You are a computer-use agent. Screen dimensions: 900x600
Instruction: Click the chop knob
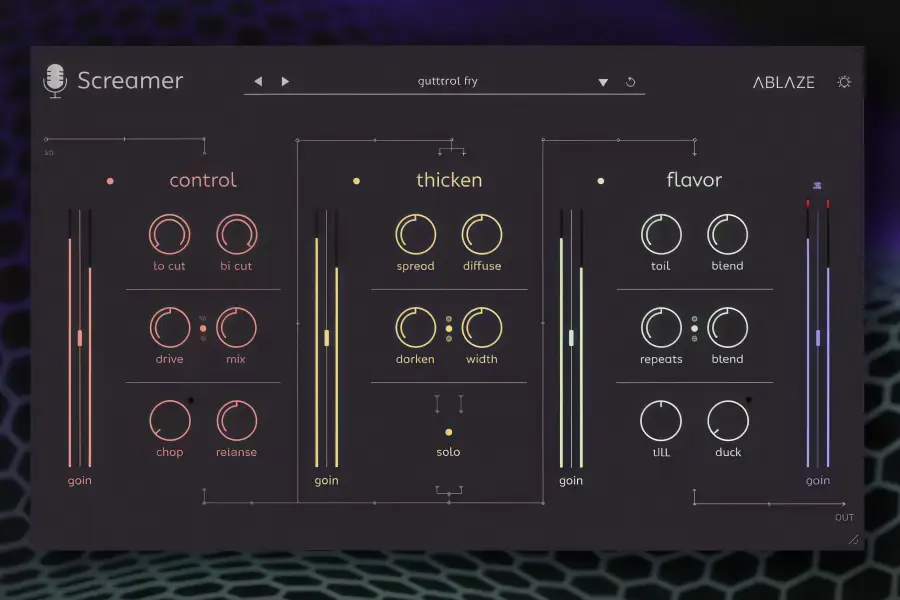pyautogui.click(x=170, y=420)
